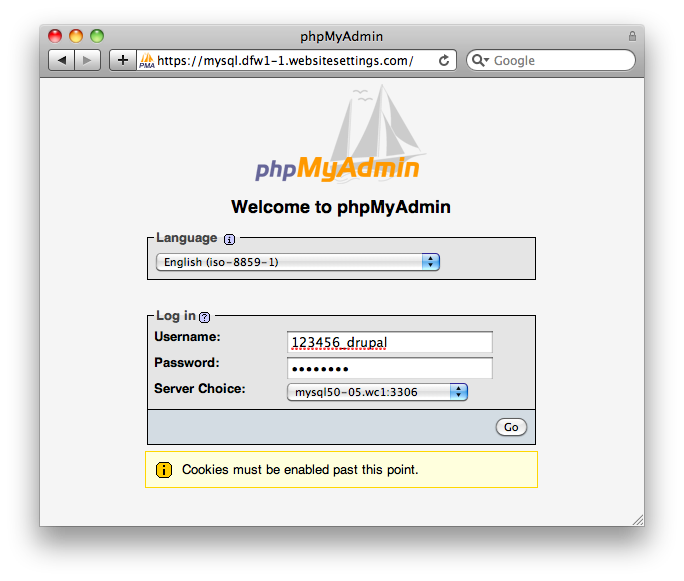Open the Language dropdown English (iso-8859-1)
This screenshot has width=684, height=581.
298,262
